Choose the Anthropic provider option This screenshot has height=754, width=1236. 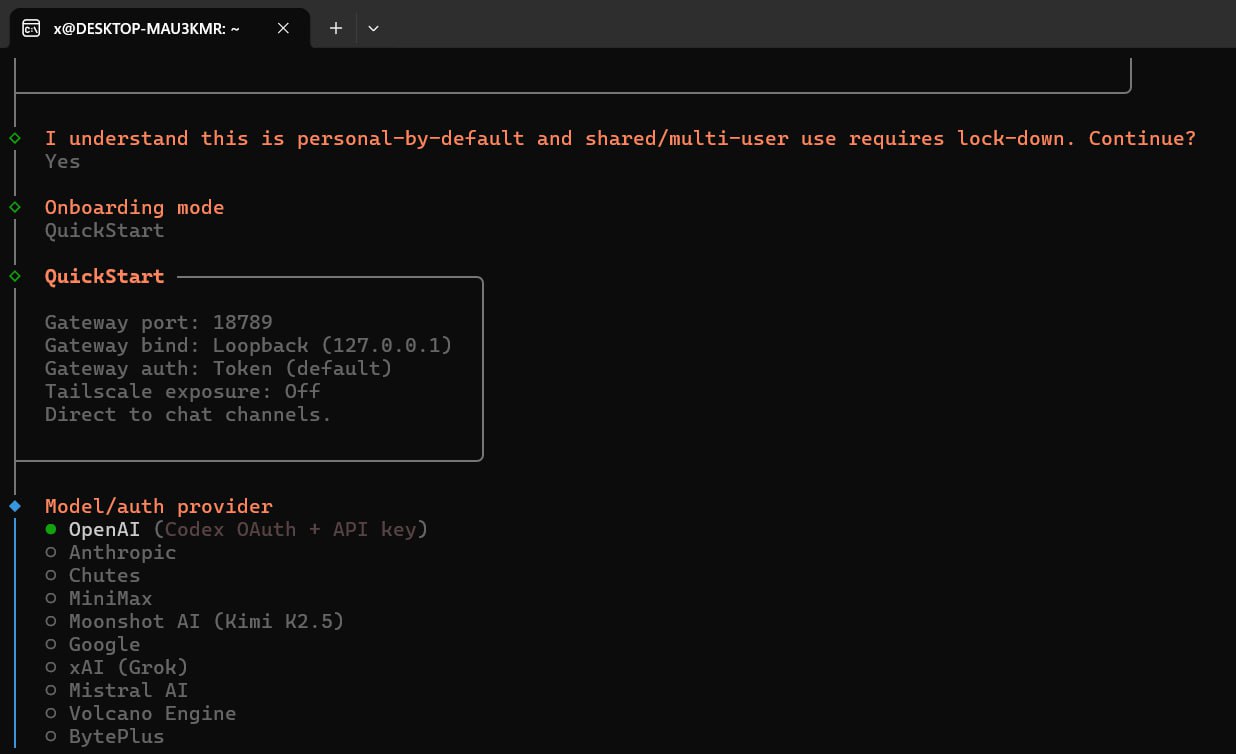121,552
